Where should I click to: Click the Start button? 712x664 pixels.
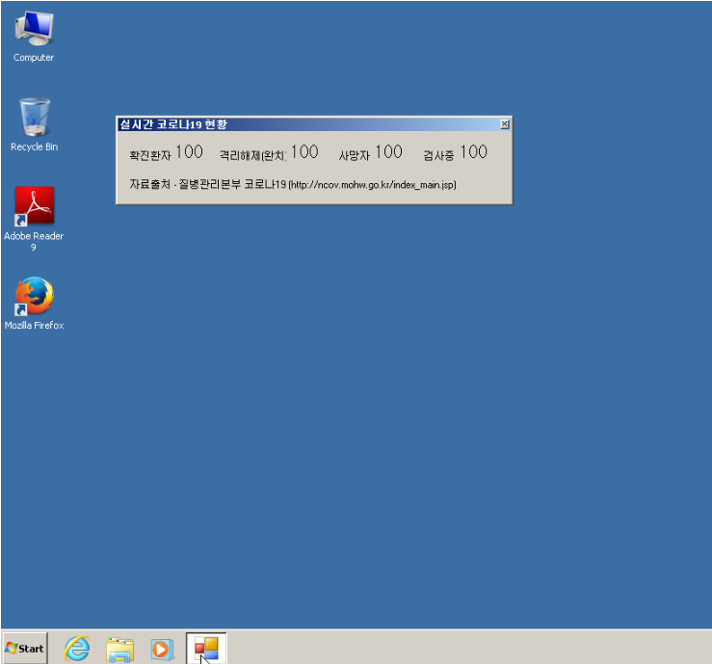pyautogui.click(x=25, y=648)
